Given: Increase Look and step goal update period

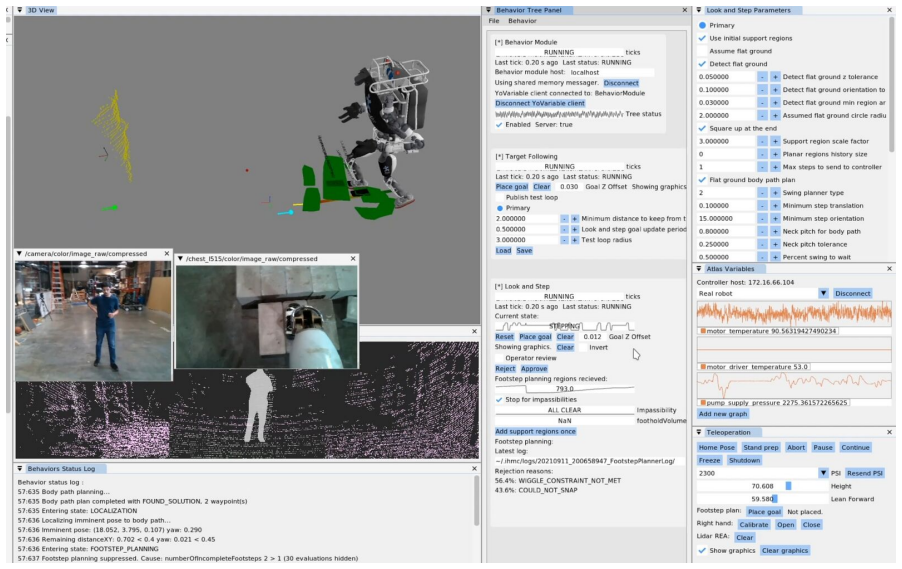Looking at the screenshot, I should [x=574, y=230].
